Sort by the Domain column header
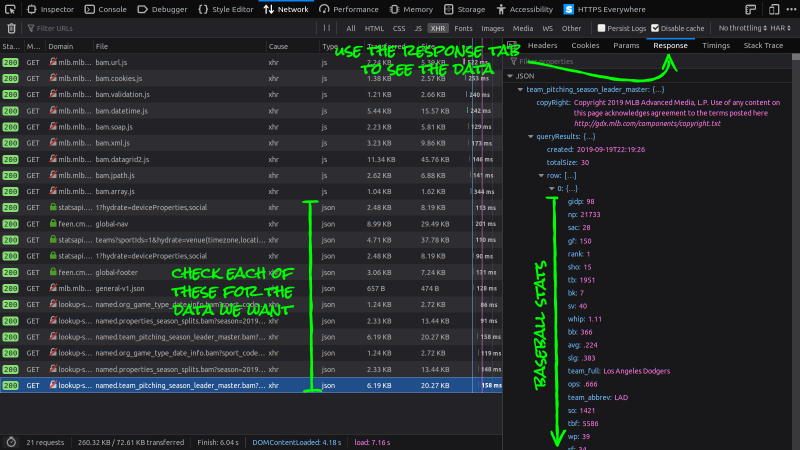 point(68,46)
